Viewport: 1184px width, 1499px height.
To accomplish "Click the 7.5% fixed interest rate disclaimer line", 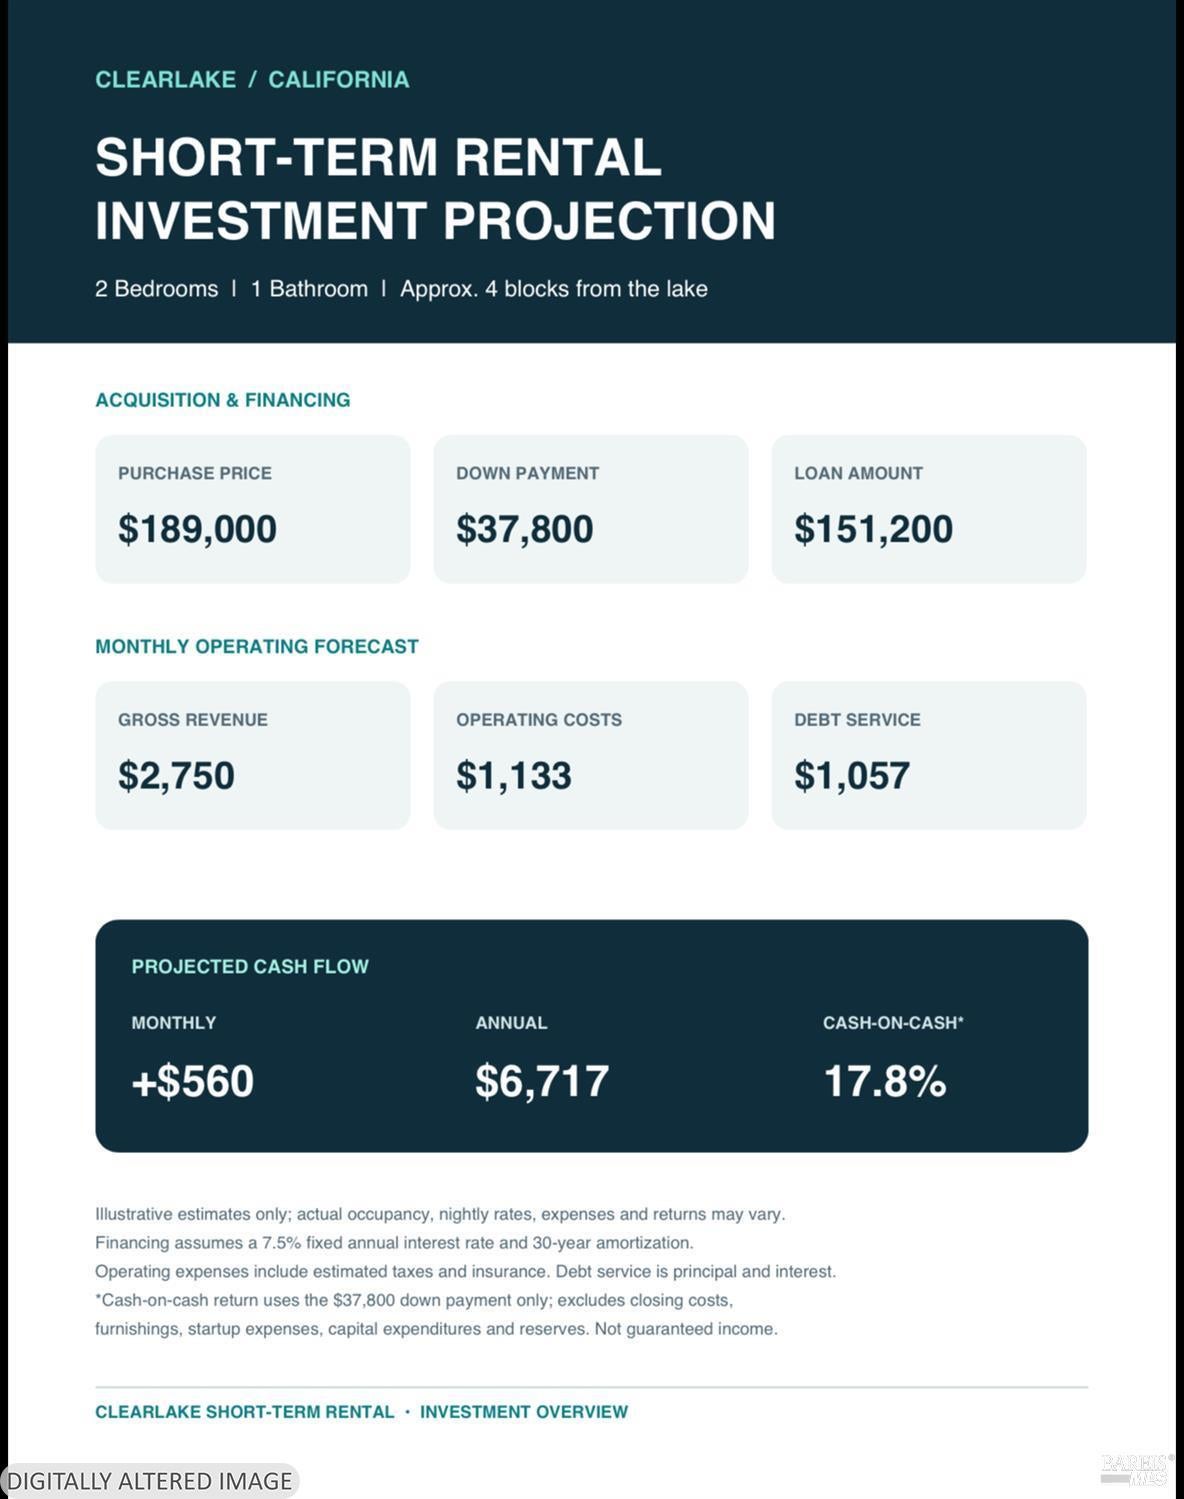I will (x=394, y=1243).
